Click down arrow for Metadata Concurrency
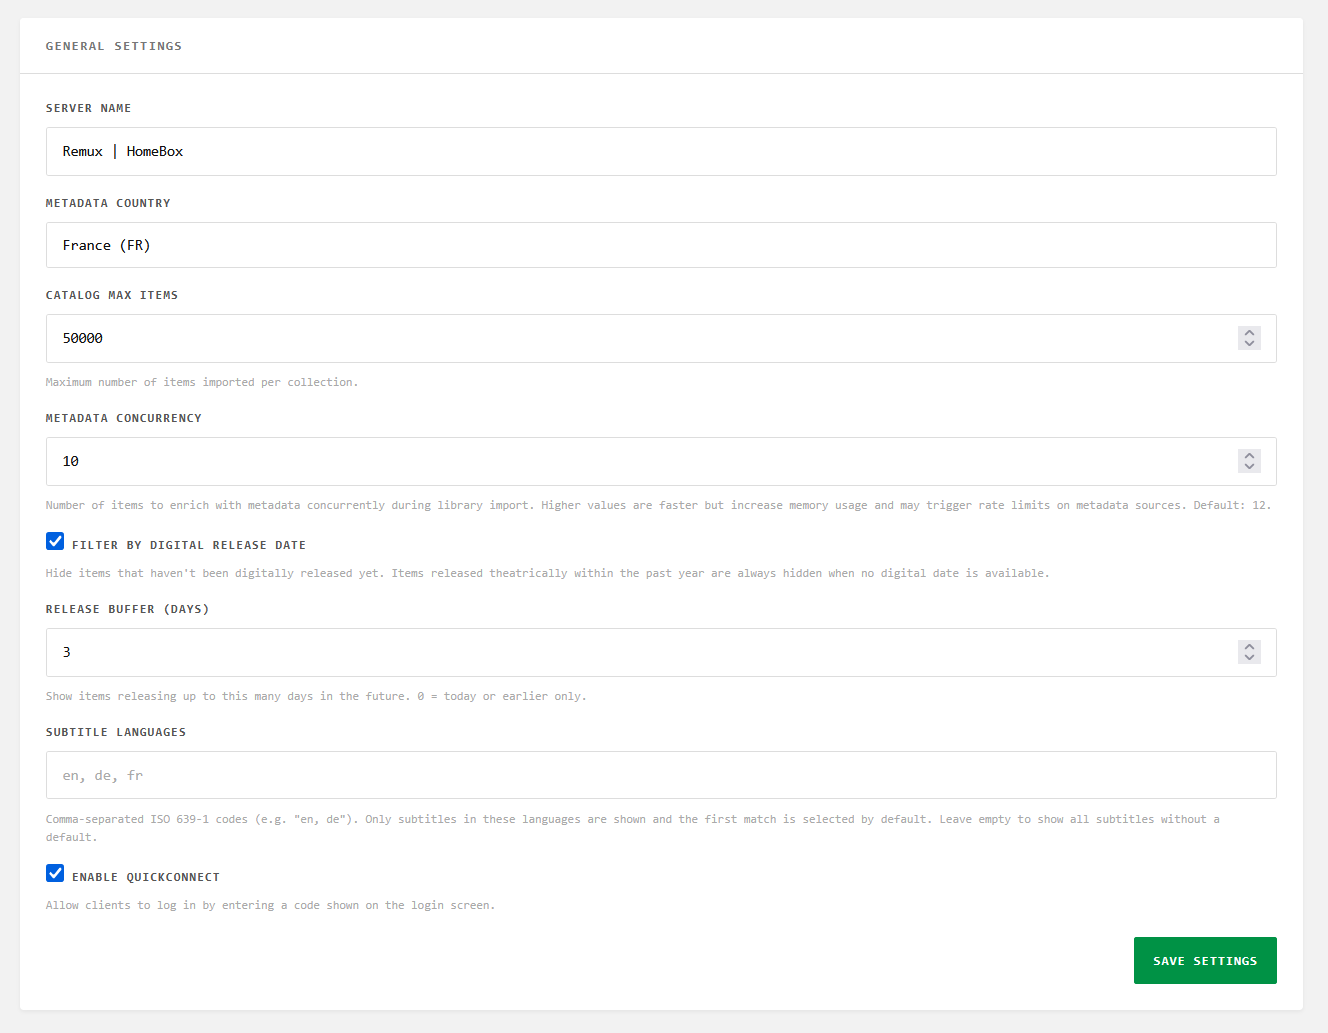Screen dimensions: 1328x1033 [x=1249, y=467]
